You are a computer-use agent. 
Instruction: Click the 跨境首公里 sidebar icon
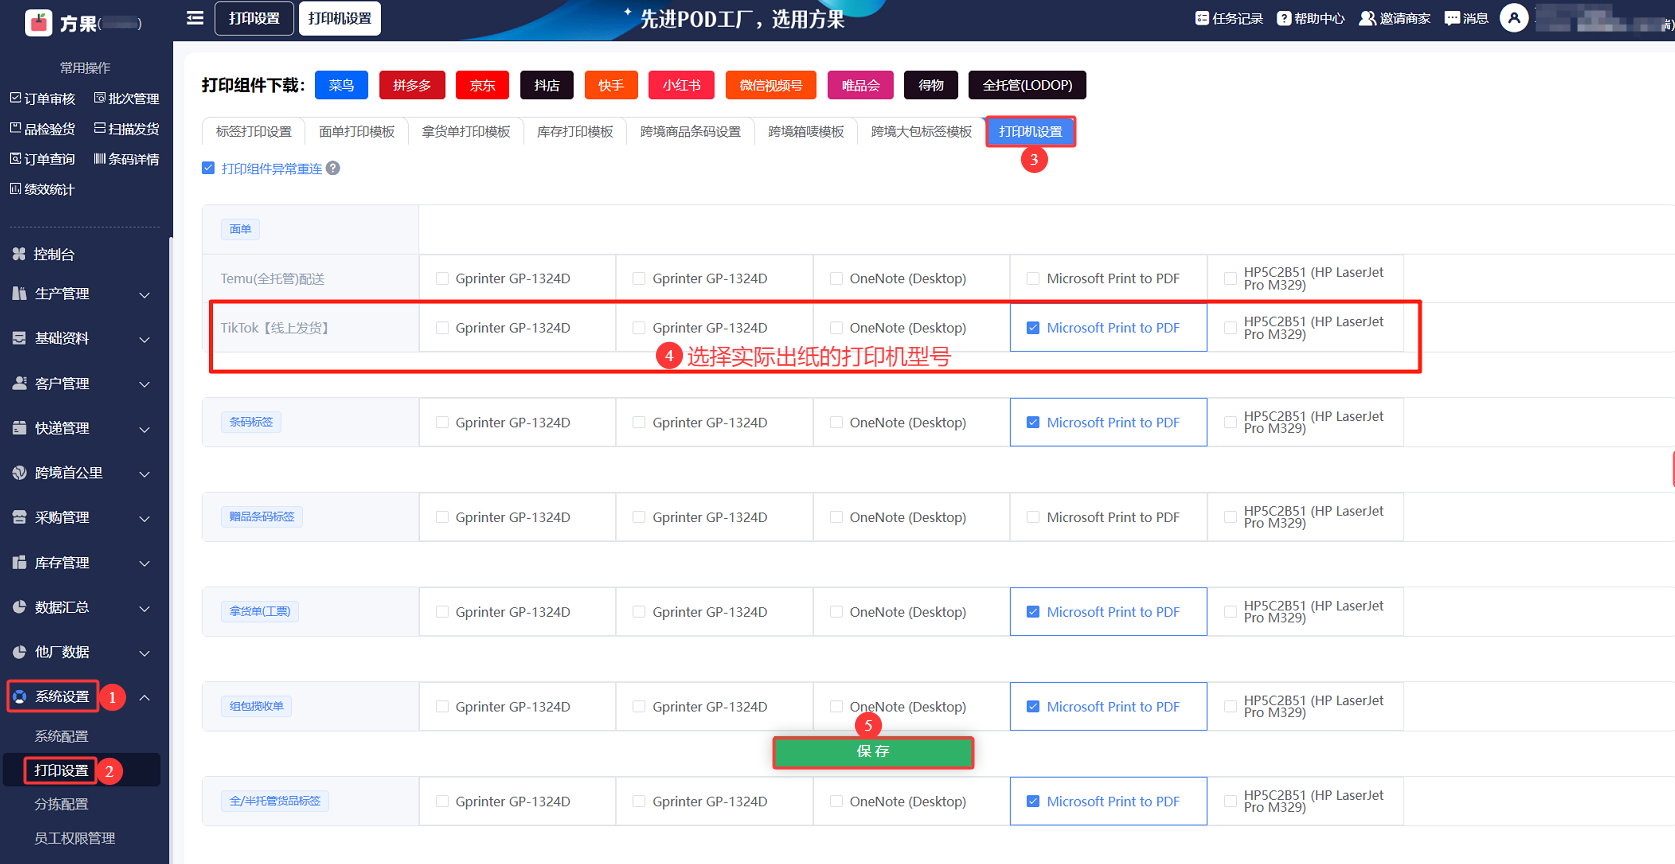coord(19,472)
